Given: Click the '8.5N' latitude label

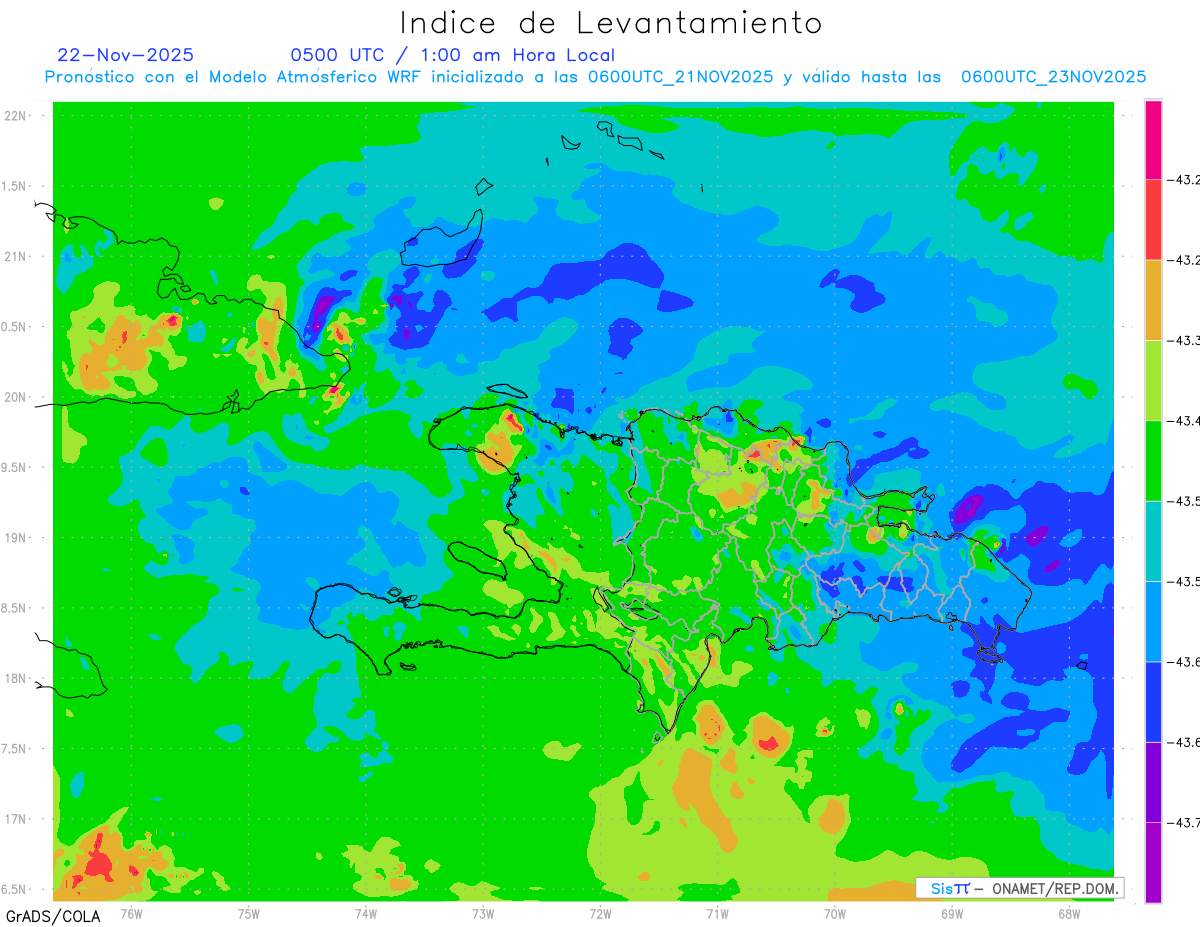Looking at the screenshot, I should 12,608.
